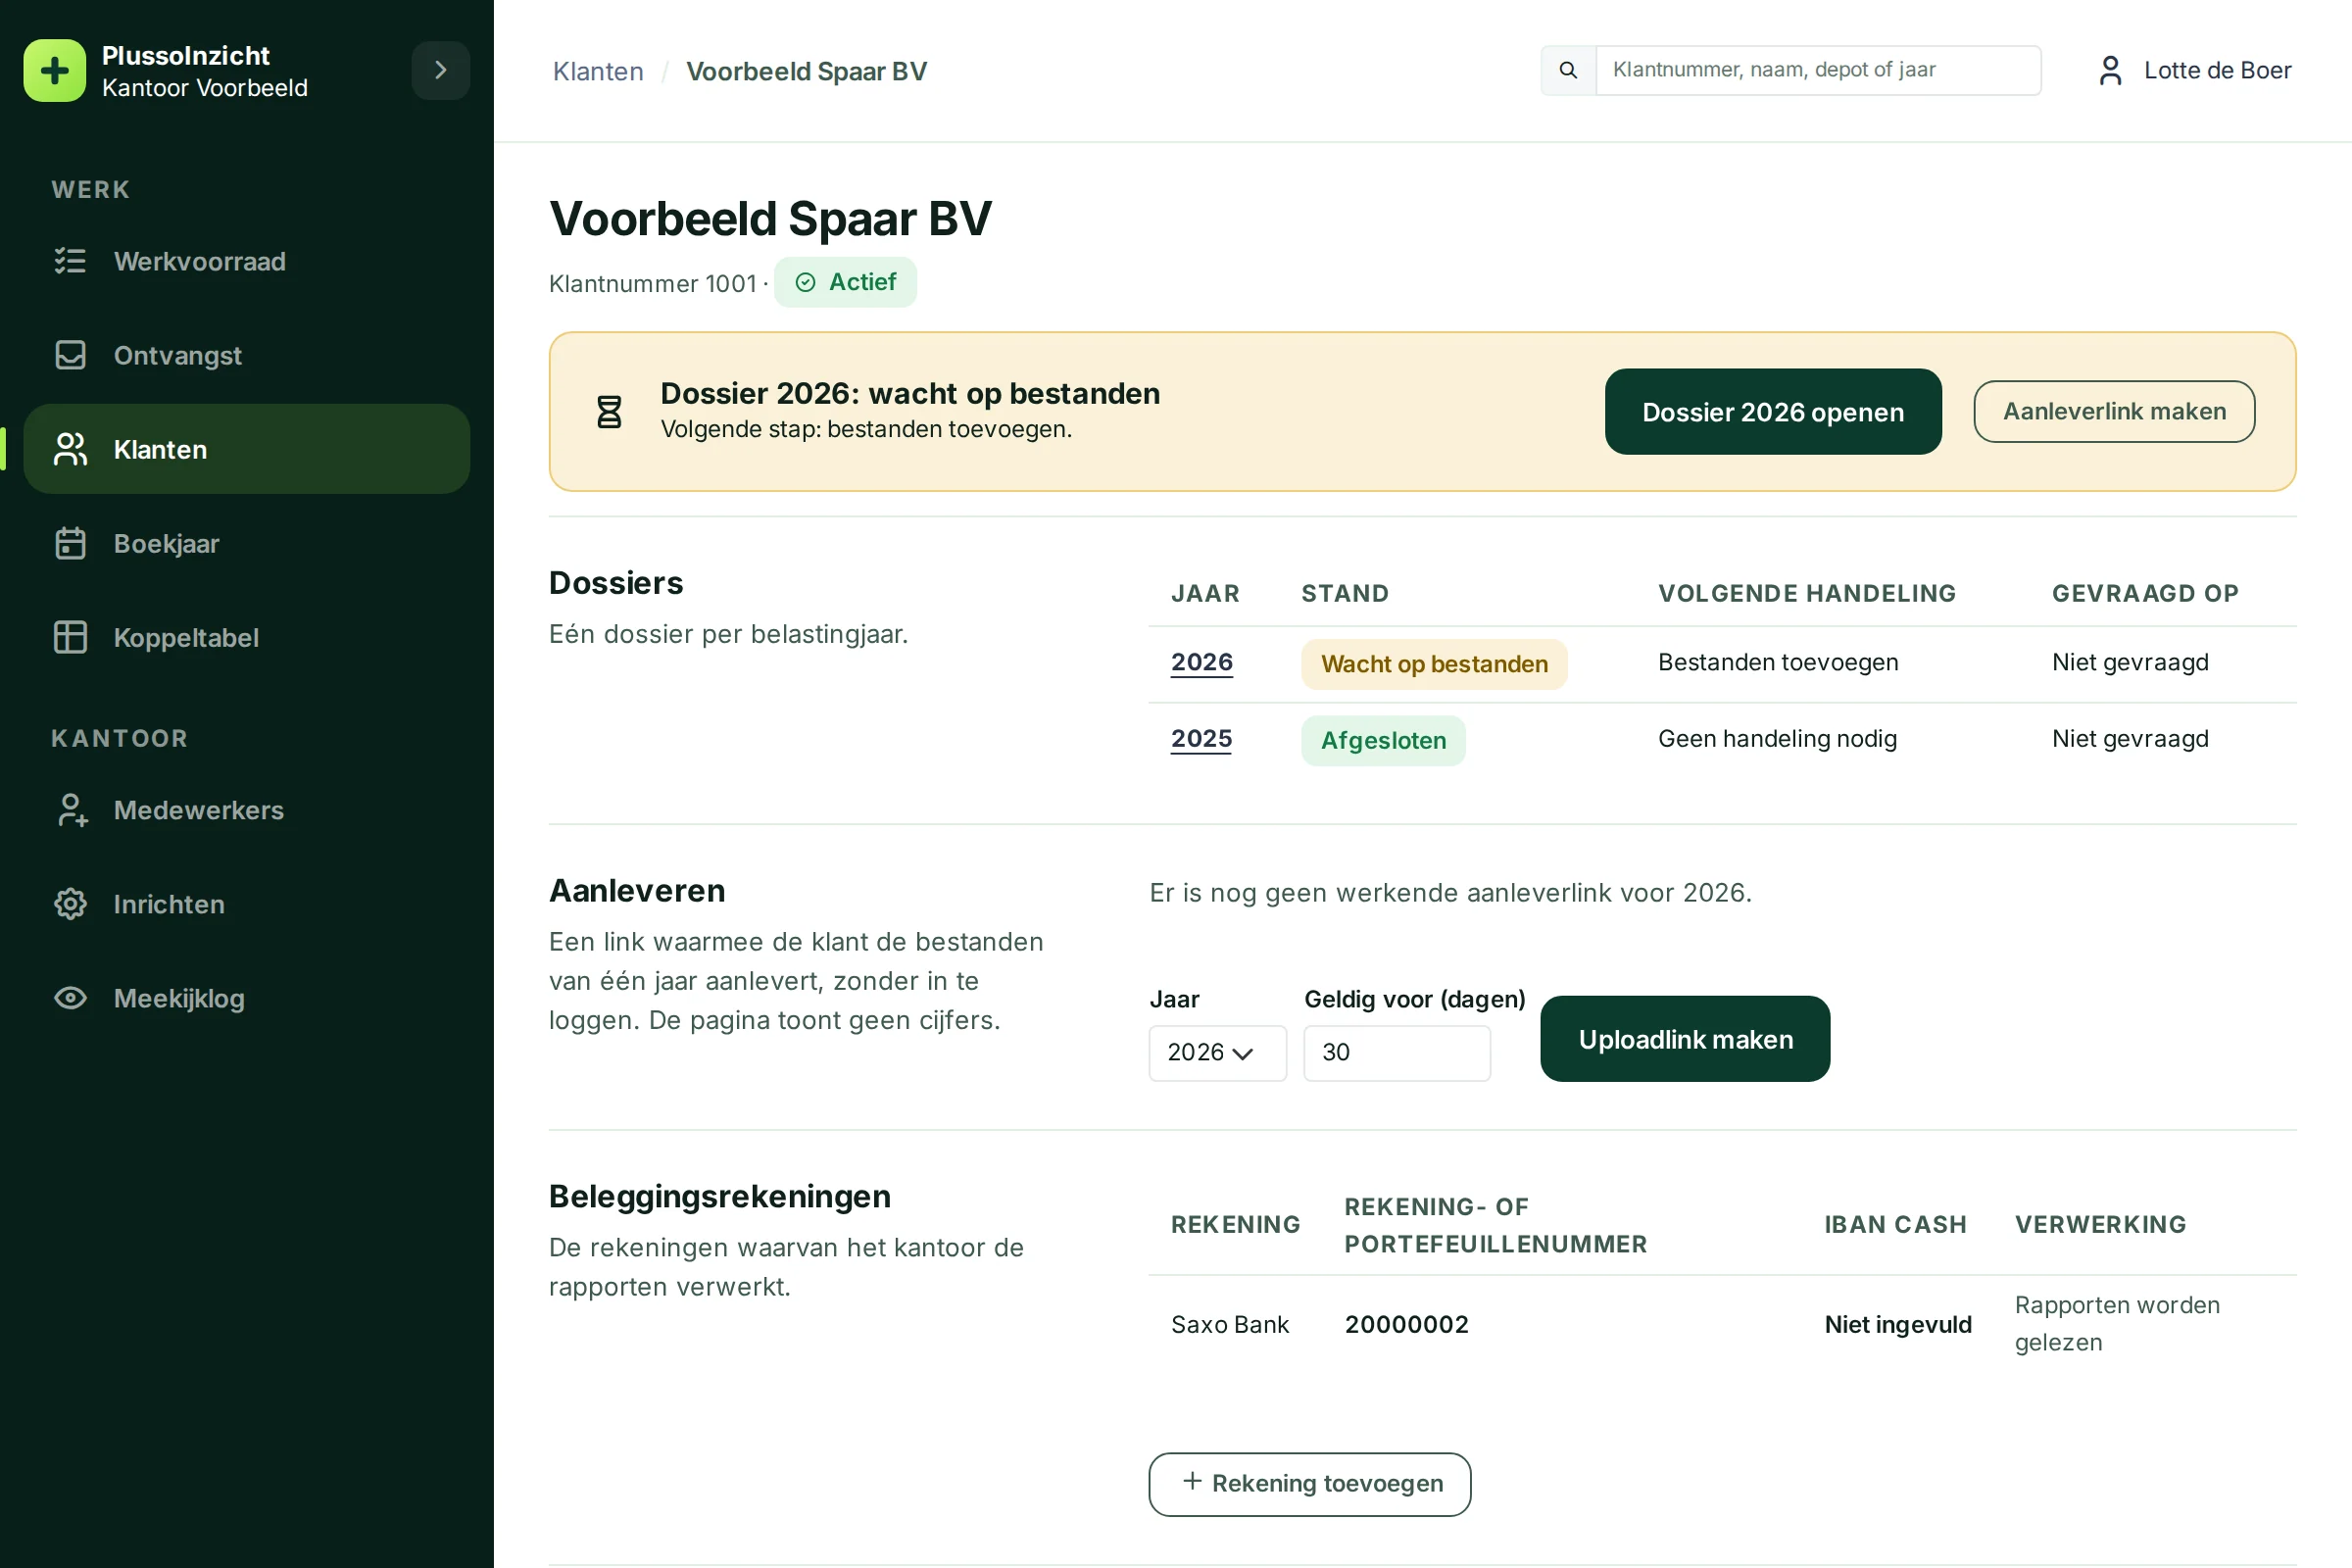This screenshot has width=2352, height=1568.
Task: Click the Ontvangst inbox icon
Action: 70,355
